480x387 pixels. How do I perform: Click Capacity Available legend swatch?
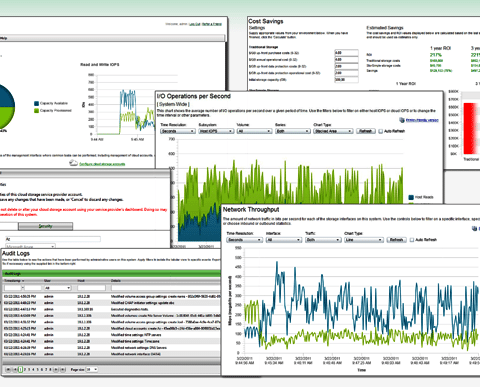point(36,103)
